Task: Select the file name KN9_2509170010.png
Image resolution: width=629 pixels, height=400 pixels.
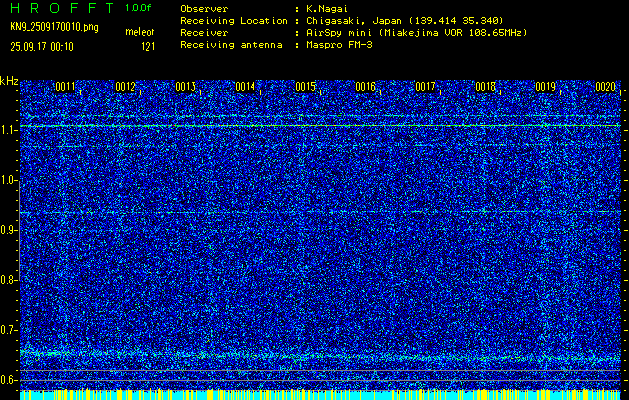Action: tap(54, 28)
